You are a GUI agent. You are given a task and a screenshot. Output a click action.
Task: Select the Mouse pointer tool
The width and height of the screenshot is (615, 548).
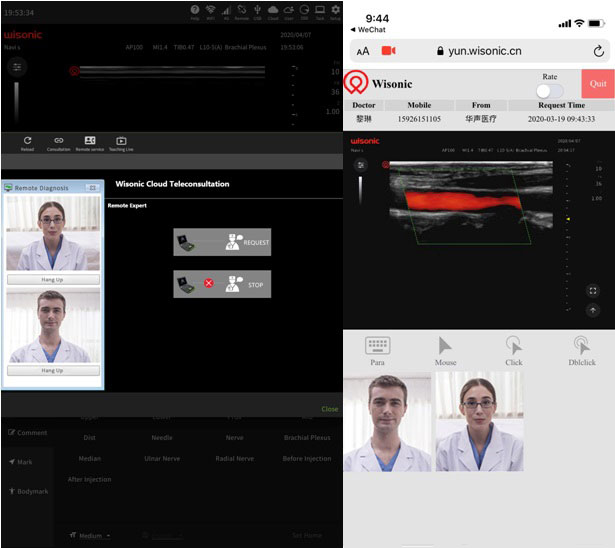tap(445, 349)
